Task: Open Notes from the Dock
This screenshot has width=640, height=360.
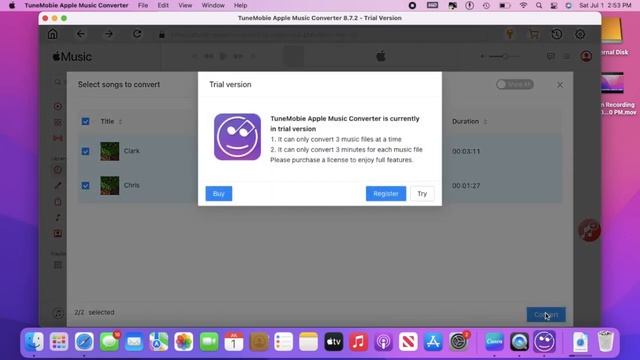Action: click(309, 341)
